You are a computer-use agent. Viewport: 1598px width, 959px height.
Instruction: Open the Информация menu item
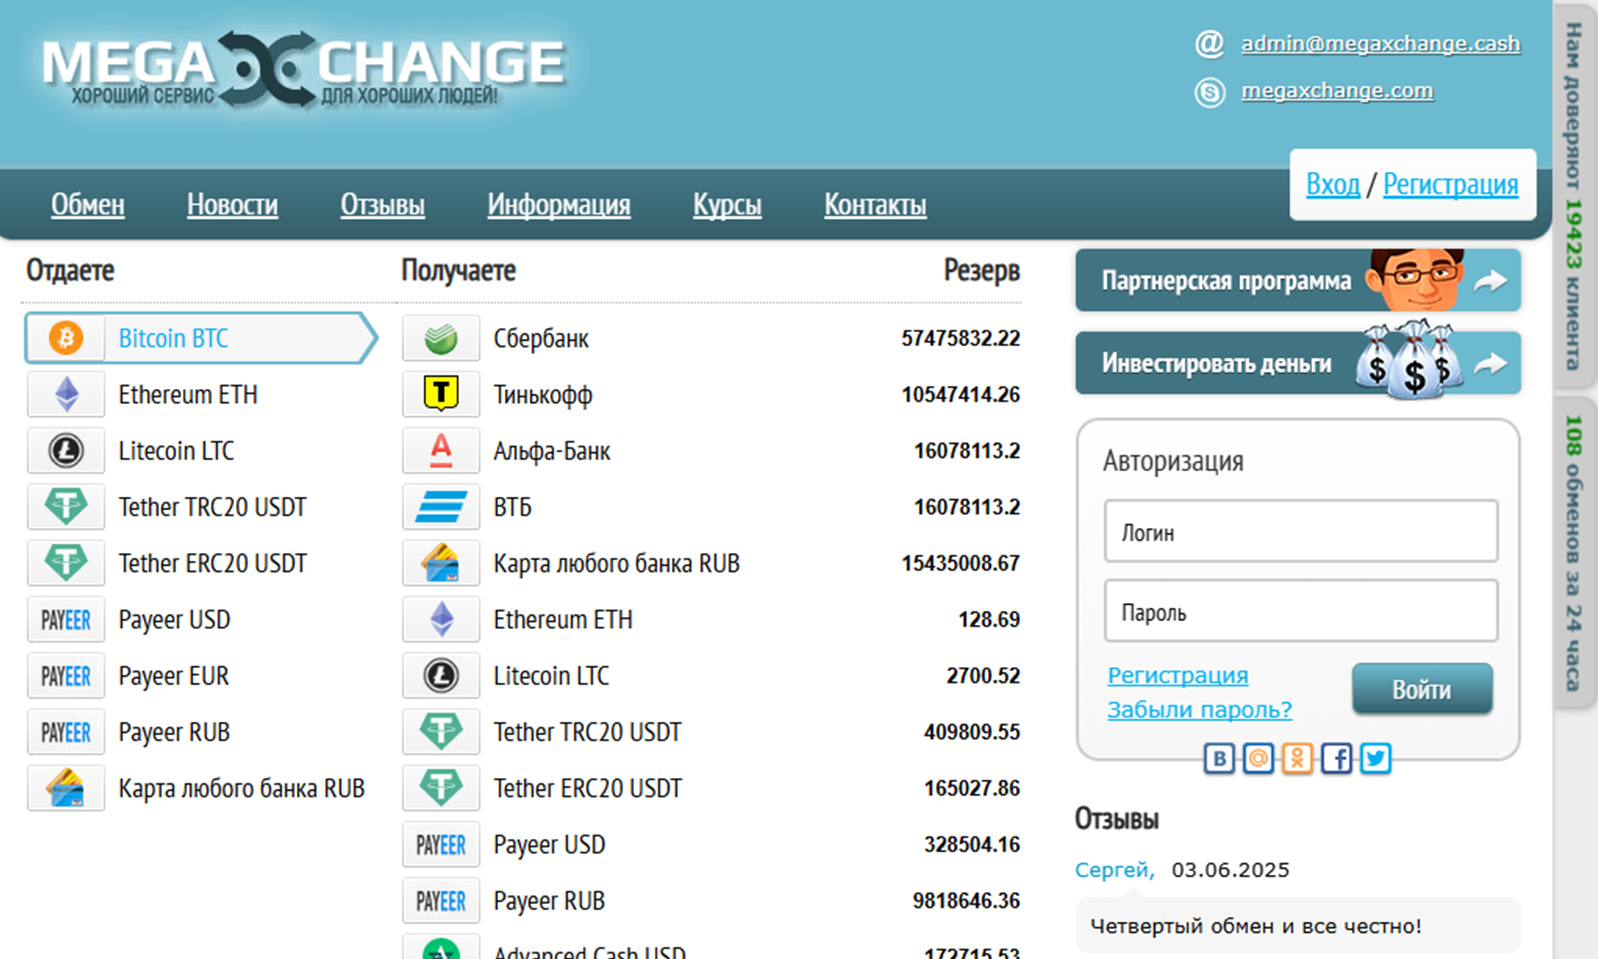(x=559, y=204)
